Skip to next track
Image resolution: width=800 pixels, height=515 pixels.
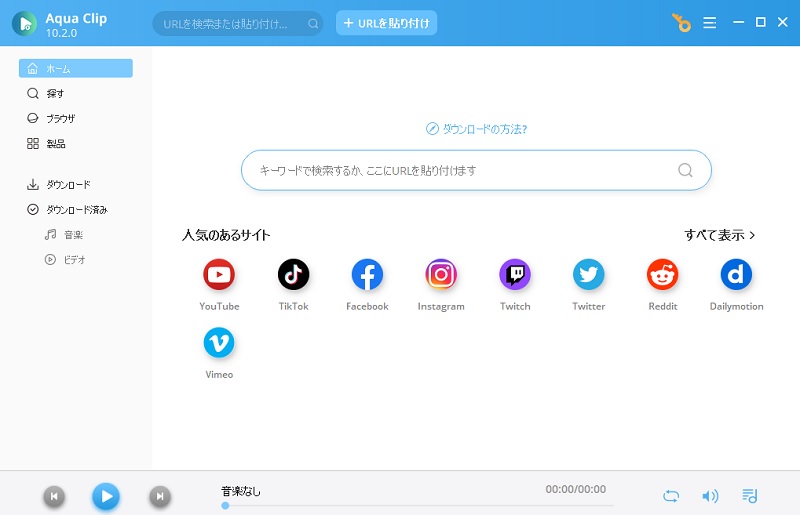pyautogui.click(x=160, y=496)
